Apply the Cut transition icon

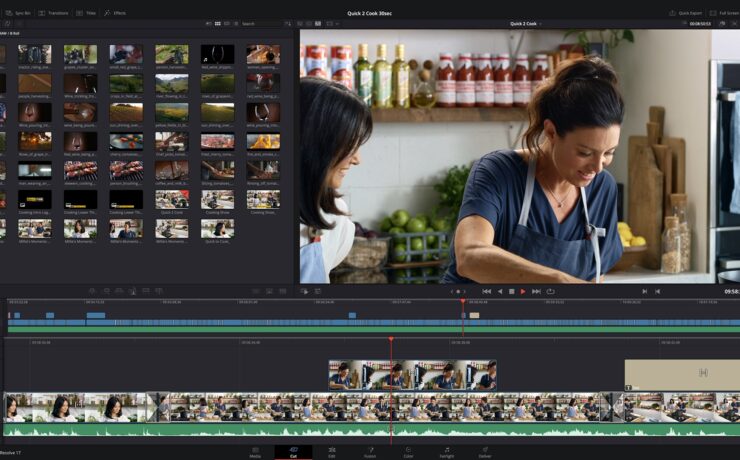coord(255,292)
